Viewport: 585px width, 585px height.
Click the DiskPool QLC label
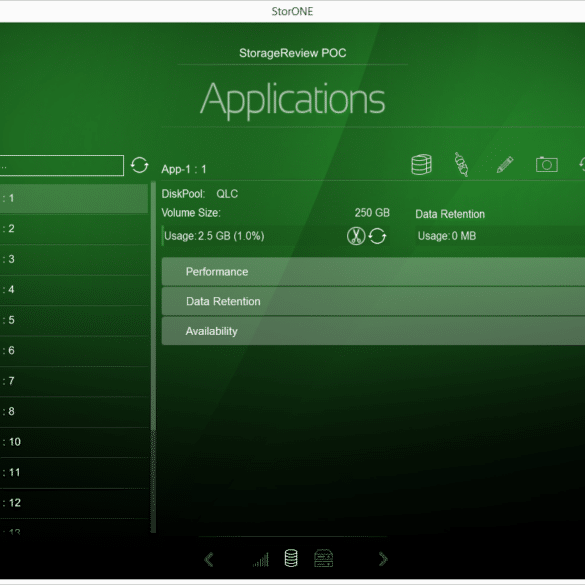[200, 194]
